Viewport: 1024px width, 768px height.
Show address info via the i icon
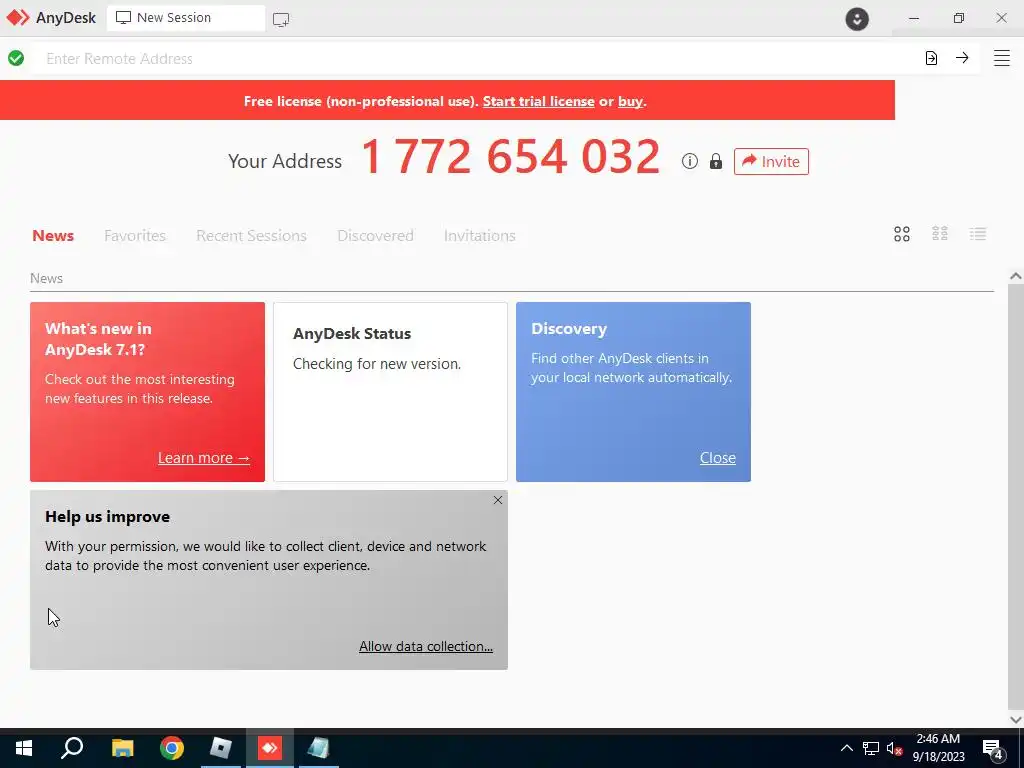point(690,161)
